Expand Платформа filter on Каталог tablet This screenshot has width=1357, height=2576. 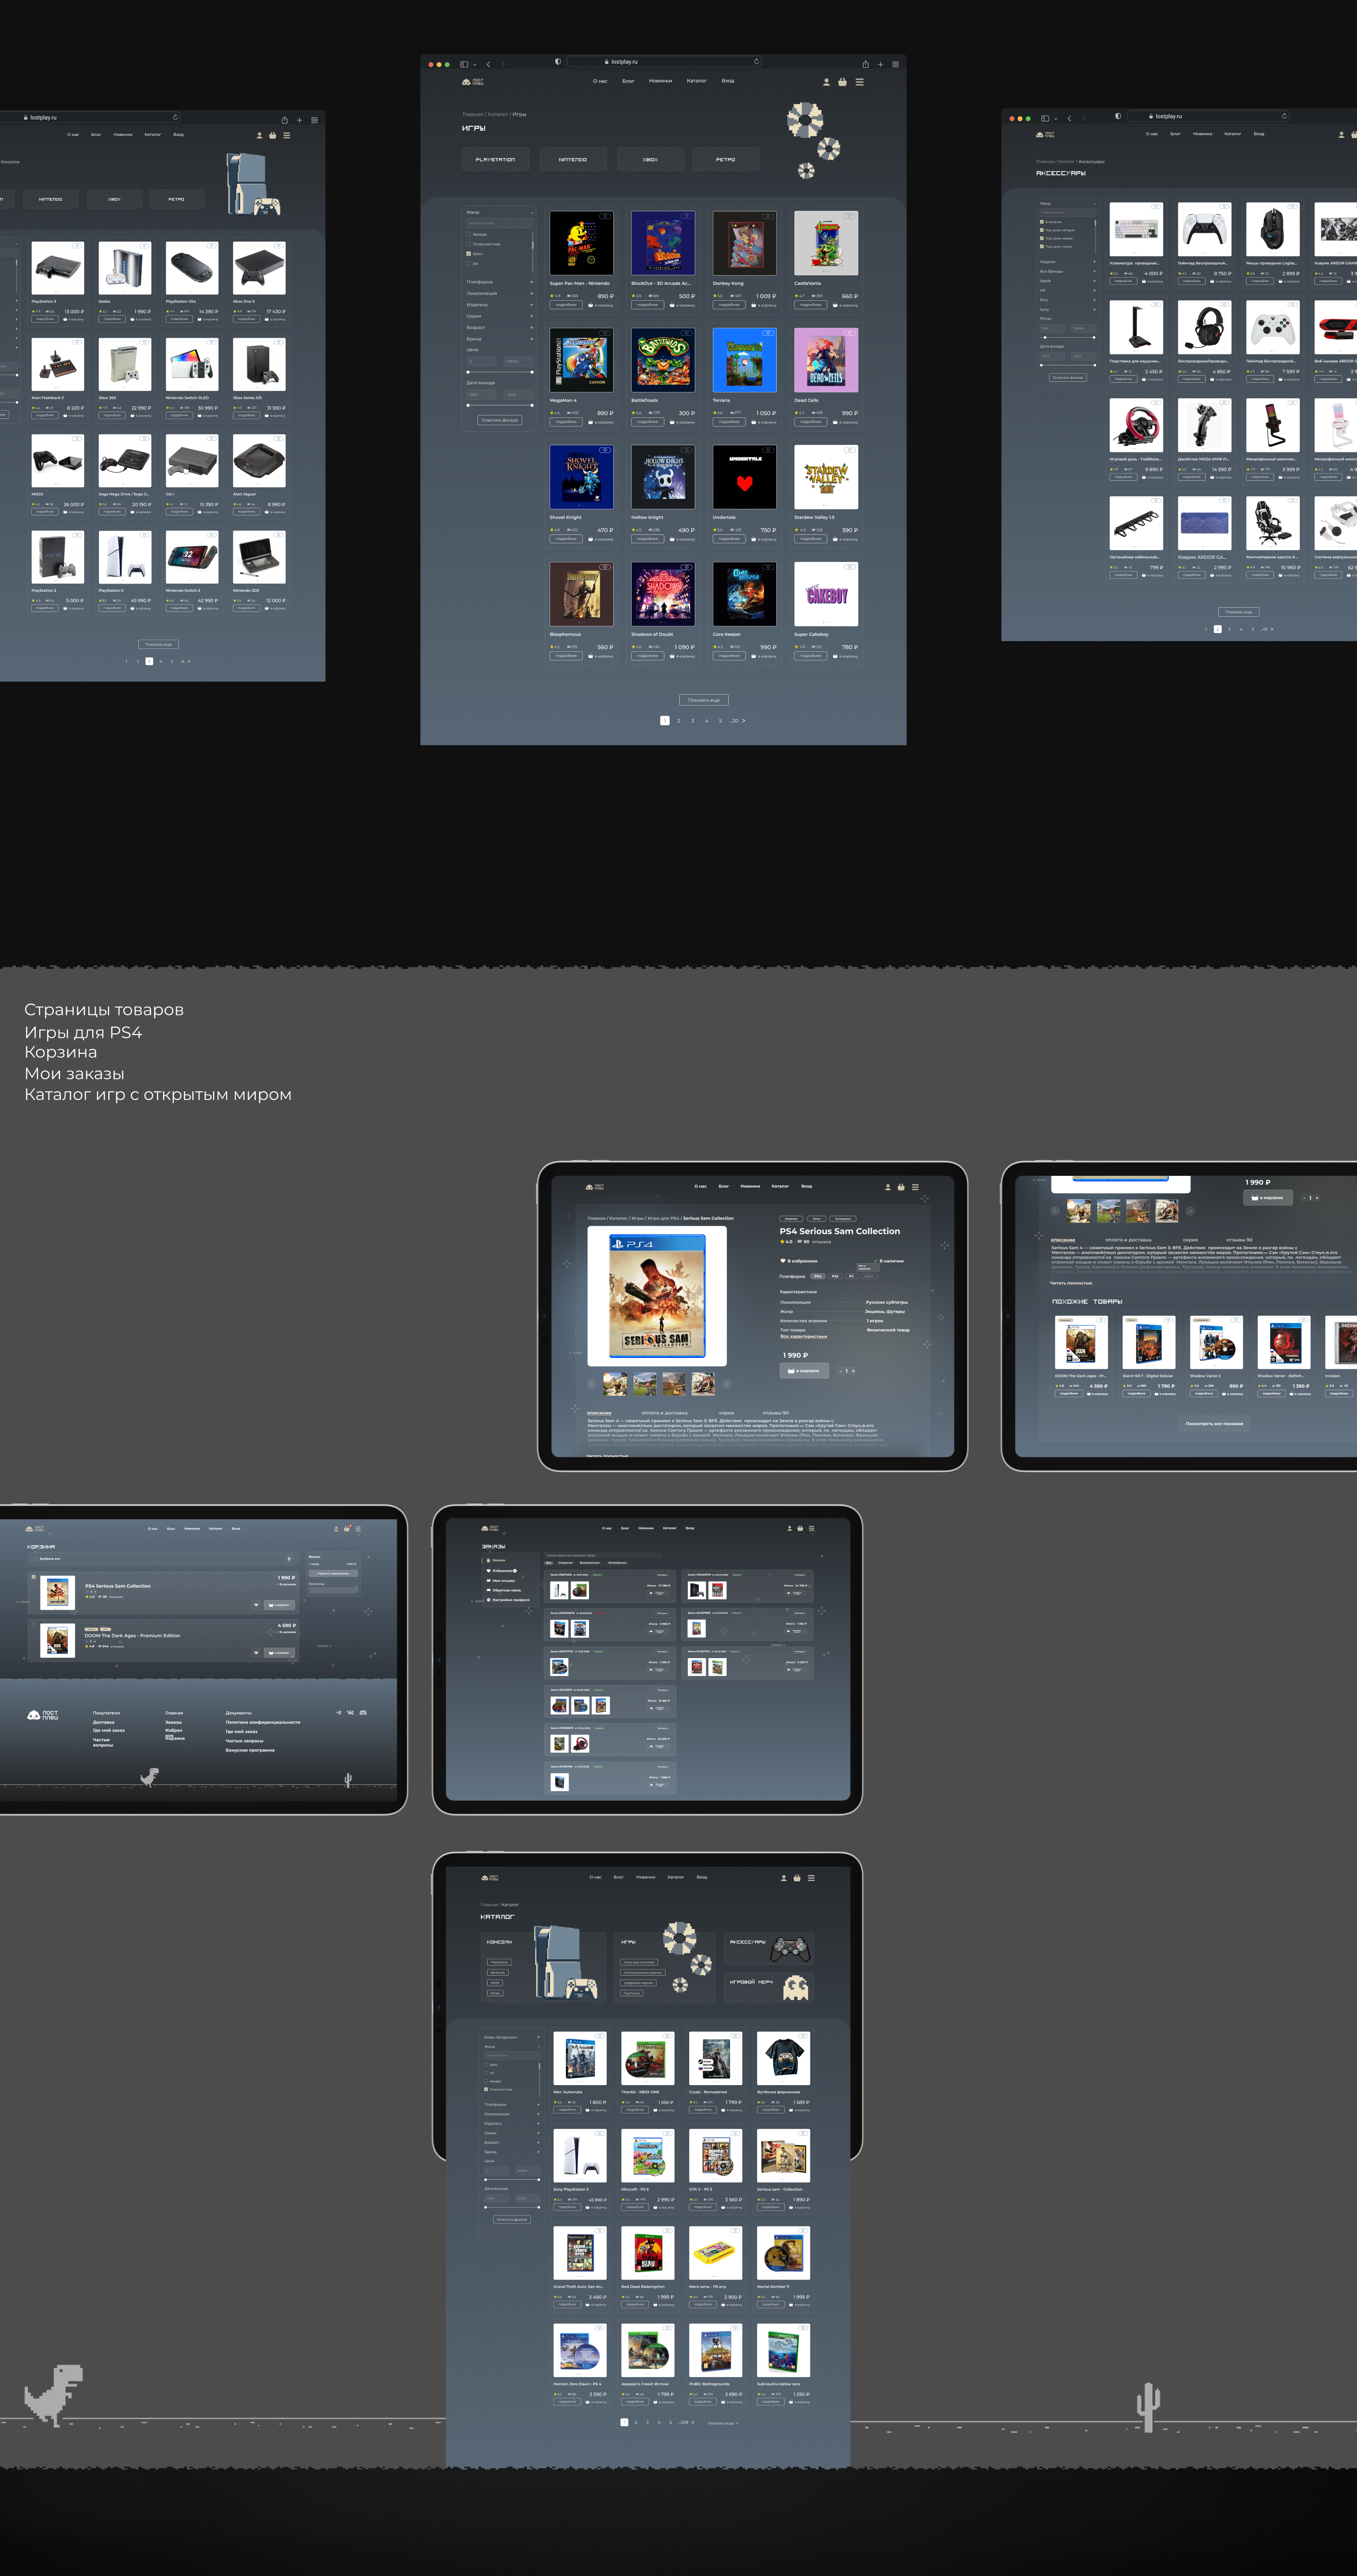538,2105
